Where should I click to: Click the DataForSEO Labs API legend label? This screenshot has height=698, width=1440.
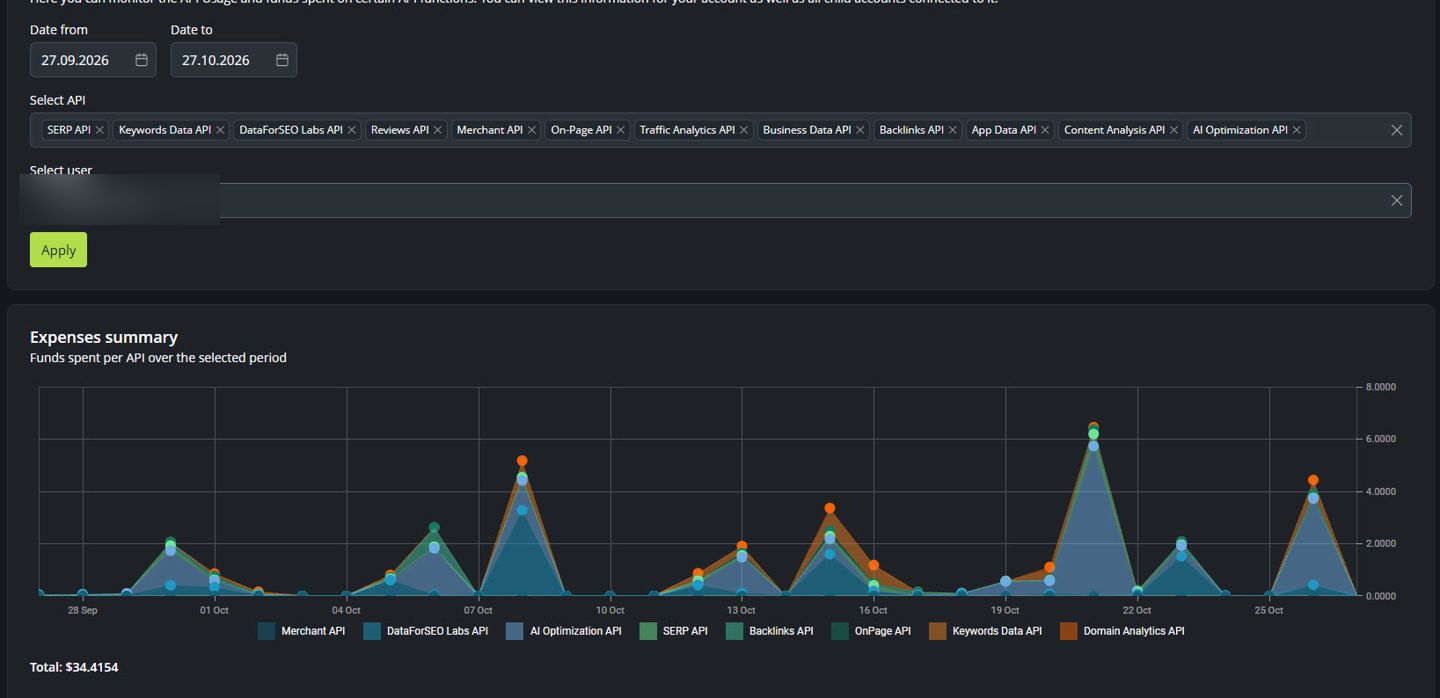pyautogui.click(x=438, y=631)
